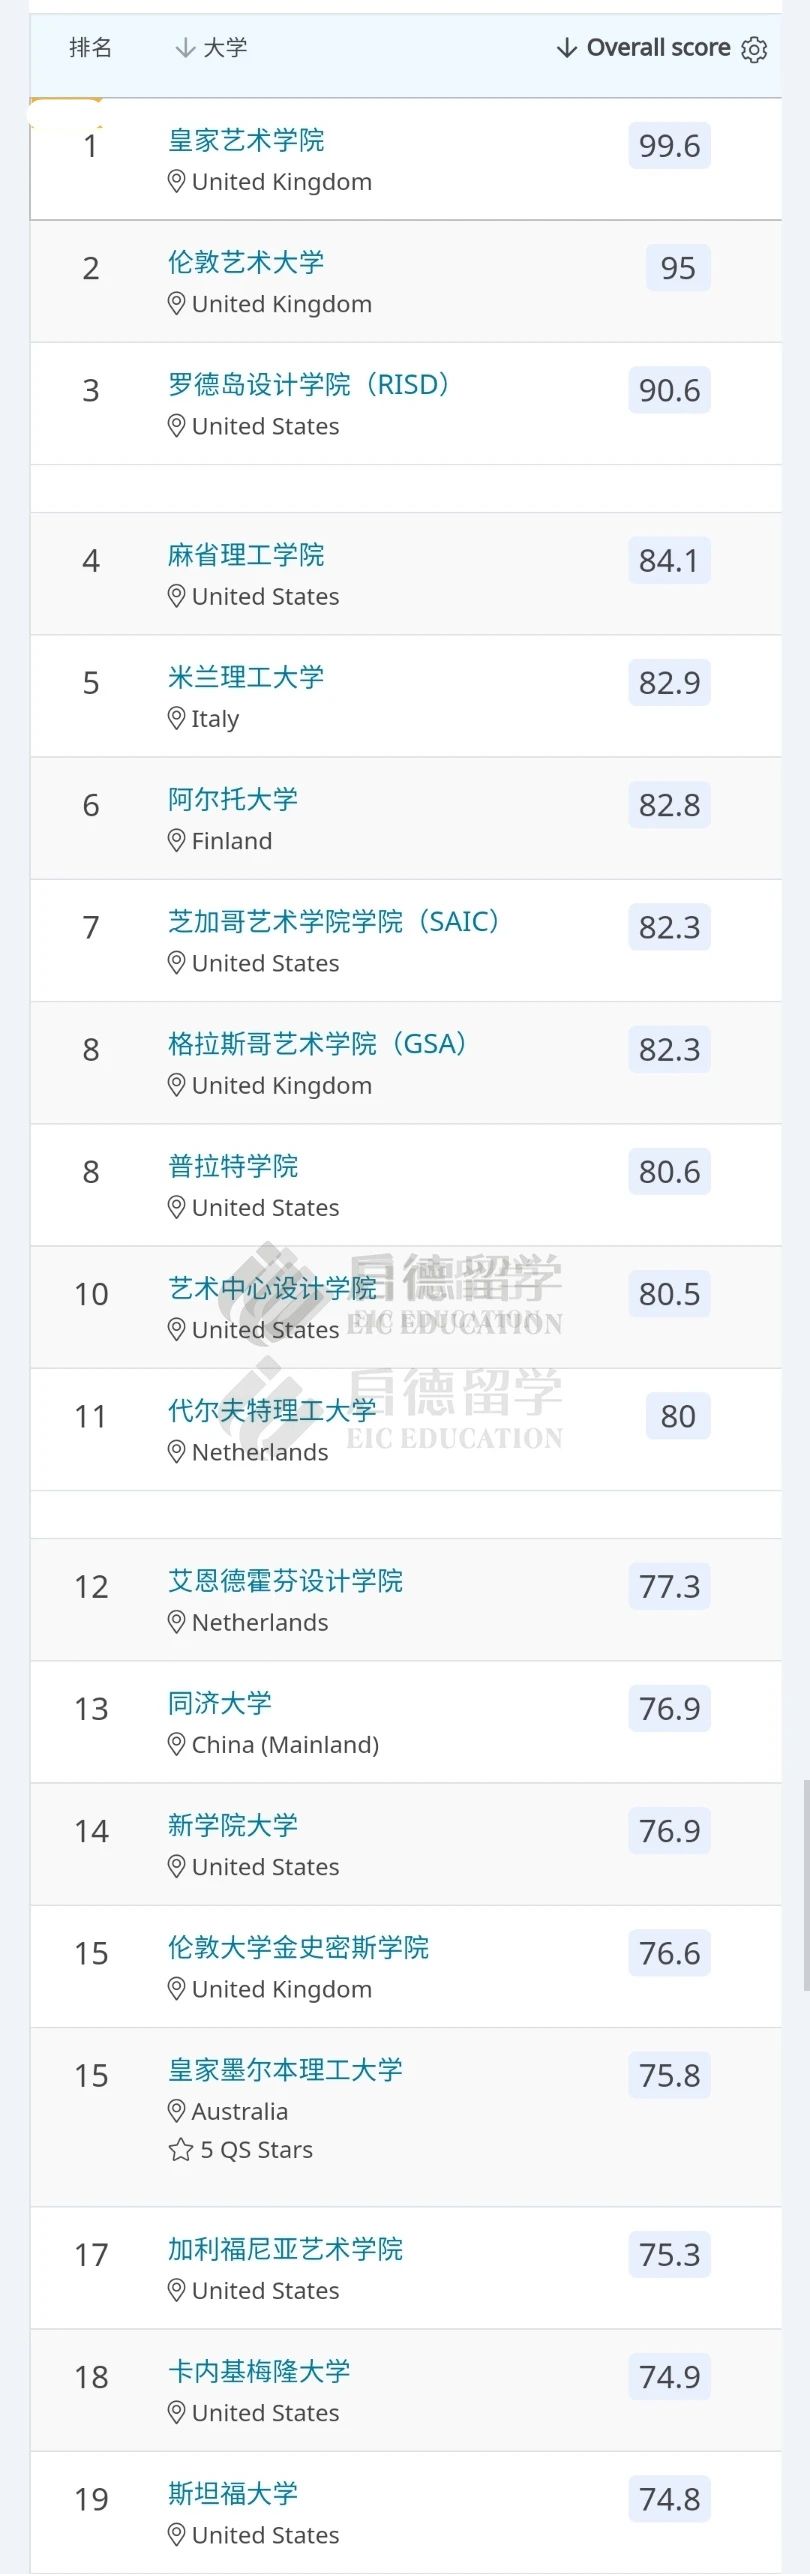810x2574 pixels.
Task: Click location pin next to Italy
Action: [176, 718]
